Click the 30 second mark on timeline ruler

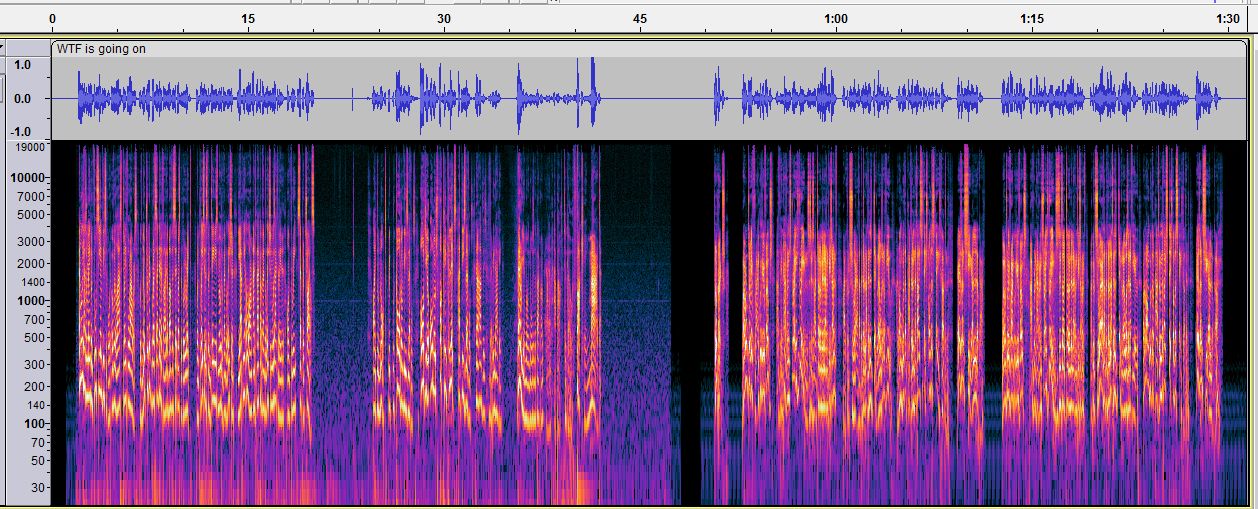point(444,19)
